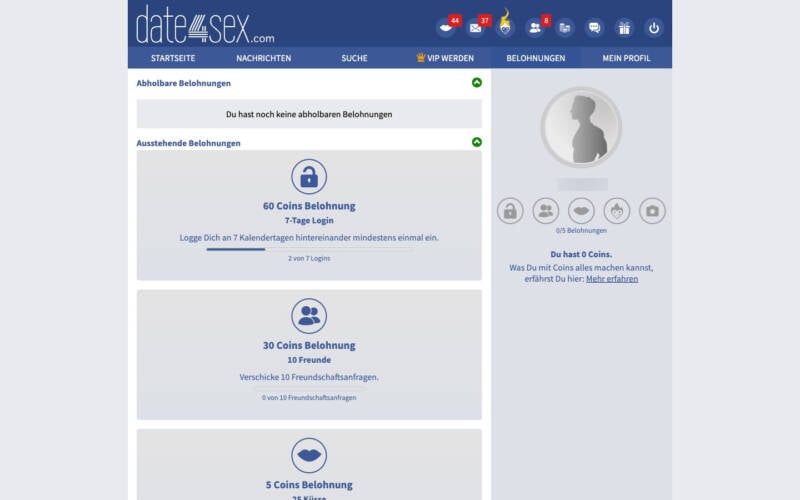
Task: Click the 5 Coins Belohnung title
Action: 309,485
